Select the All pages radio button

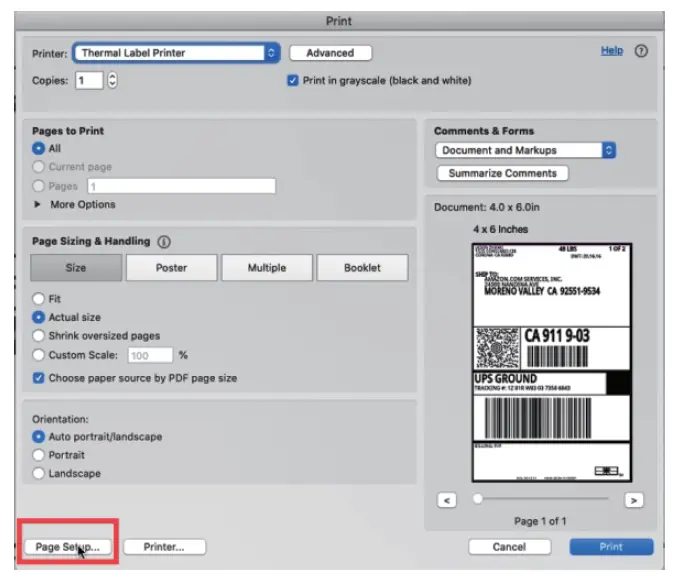pos(38,148)
